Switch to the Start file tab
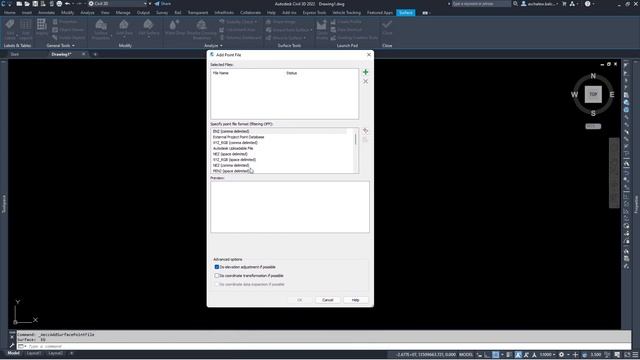 point(15,54)
